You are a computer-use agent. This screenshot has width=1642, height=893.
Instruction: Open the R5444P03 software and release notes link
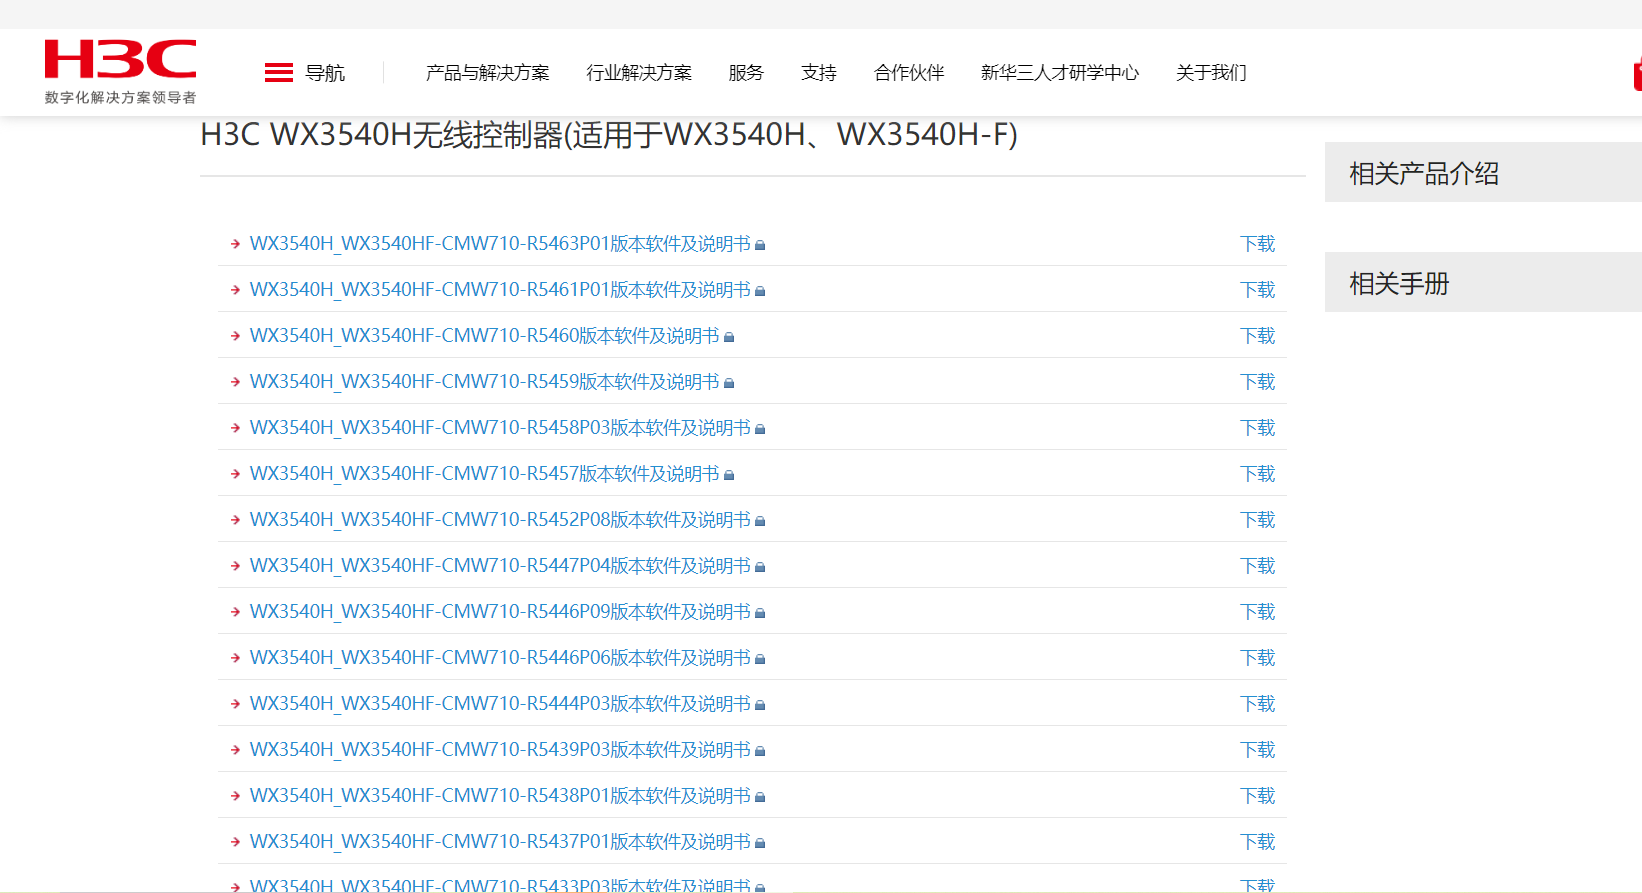pyautogui.click(x=500, y=704)
